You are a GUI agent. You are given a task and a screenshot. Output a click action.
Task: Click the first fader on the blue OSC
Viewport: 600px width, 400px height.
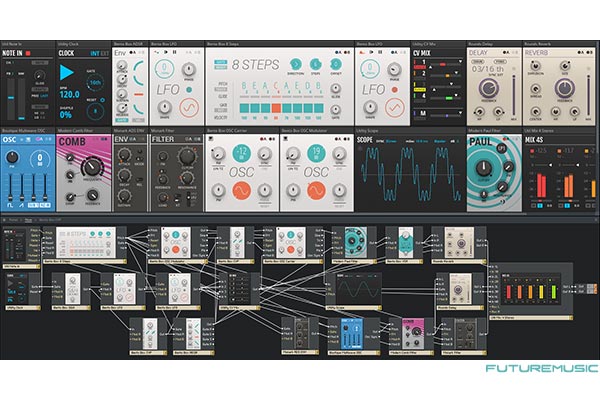pos(10,187)
